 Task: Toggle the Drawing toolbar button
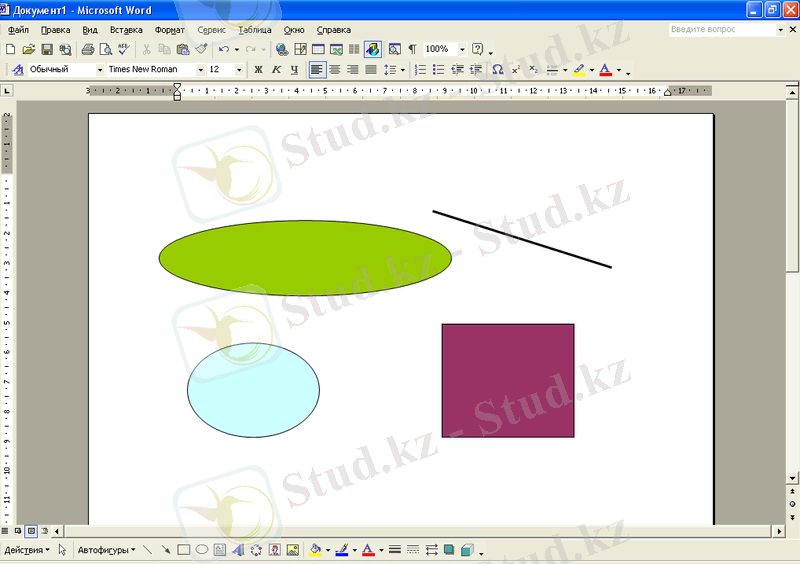[x=373, y=50]
